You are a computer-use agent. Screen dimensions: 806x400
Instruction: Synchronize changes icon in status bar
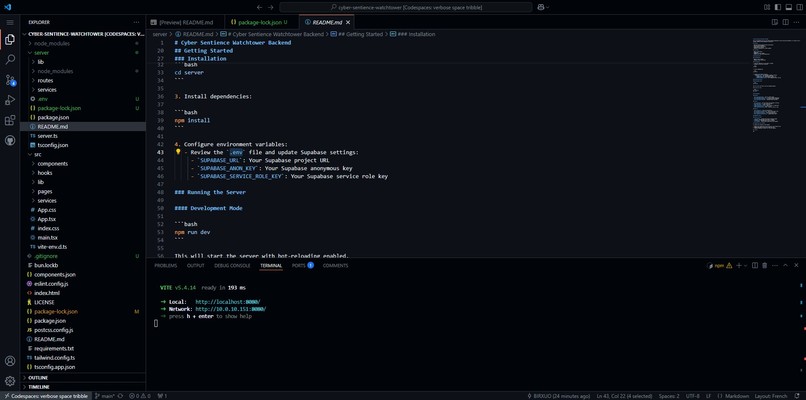[x=120, y=396]
